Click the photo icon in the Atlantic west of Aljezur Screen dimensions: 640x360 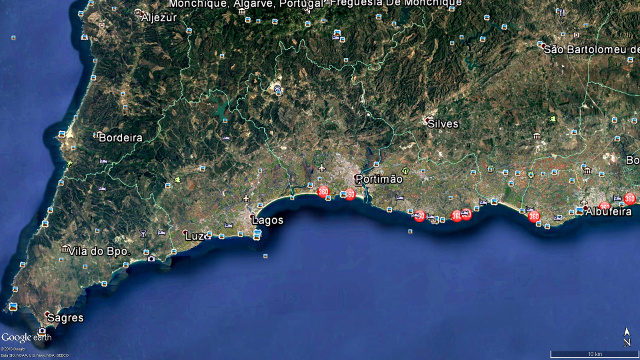tap(13, 38)
